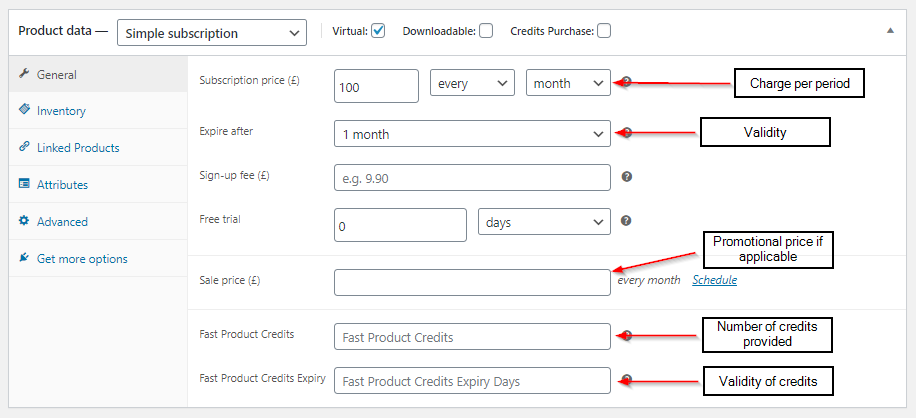This screenshot has height=418, width=916.
Task: Click help icon beside Free trial period
Action: click(x=627, y=221)
